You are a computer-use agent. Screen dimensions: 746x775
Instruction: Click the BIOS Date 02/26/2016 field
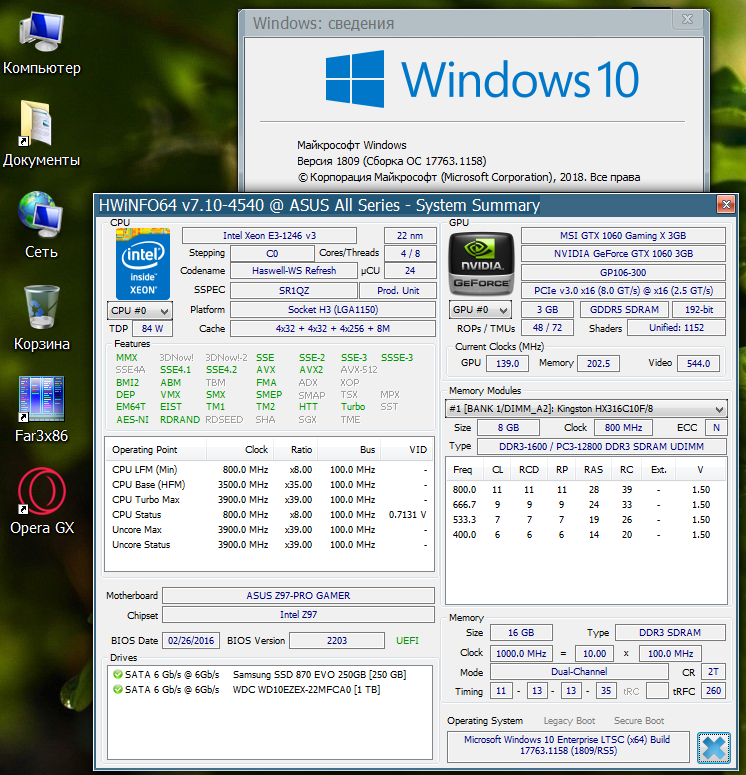point(191,641)
